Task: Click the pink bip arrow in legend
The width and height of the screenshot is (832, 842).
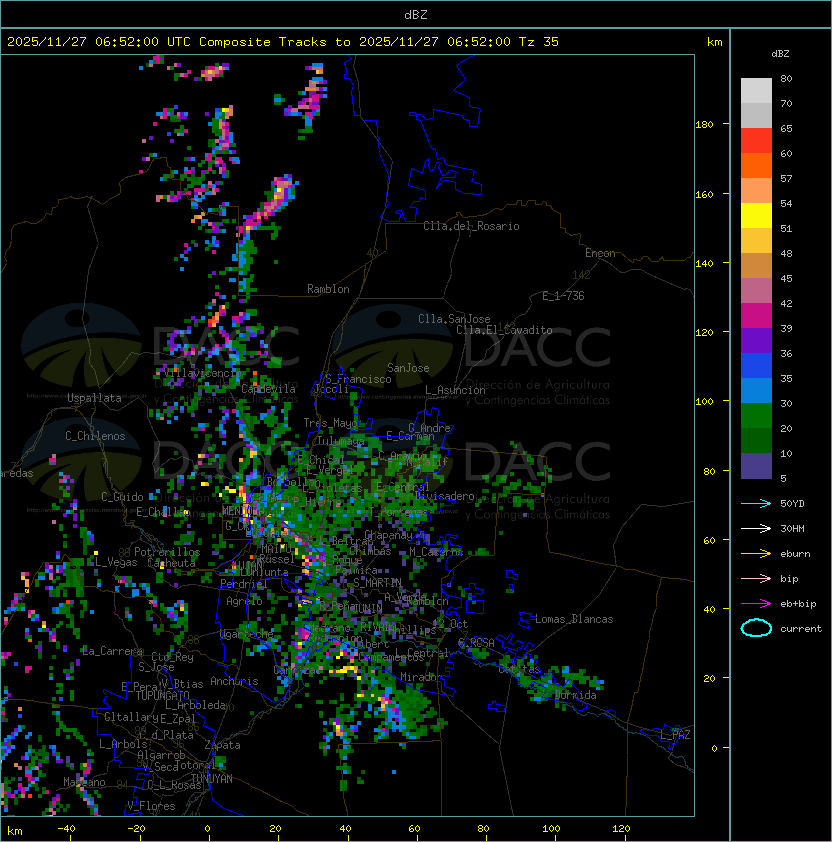Action: click(x=756, y=578)
